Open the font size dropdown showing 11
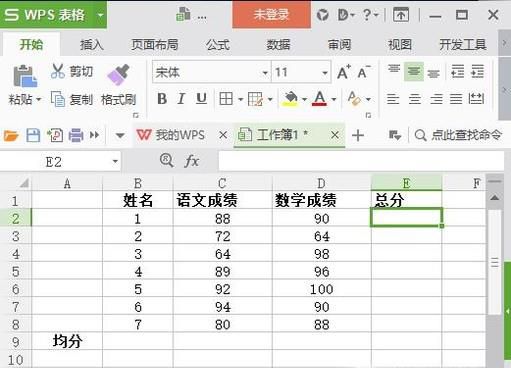 (325, 73)
